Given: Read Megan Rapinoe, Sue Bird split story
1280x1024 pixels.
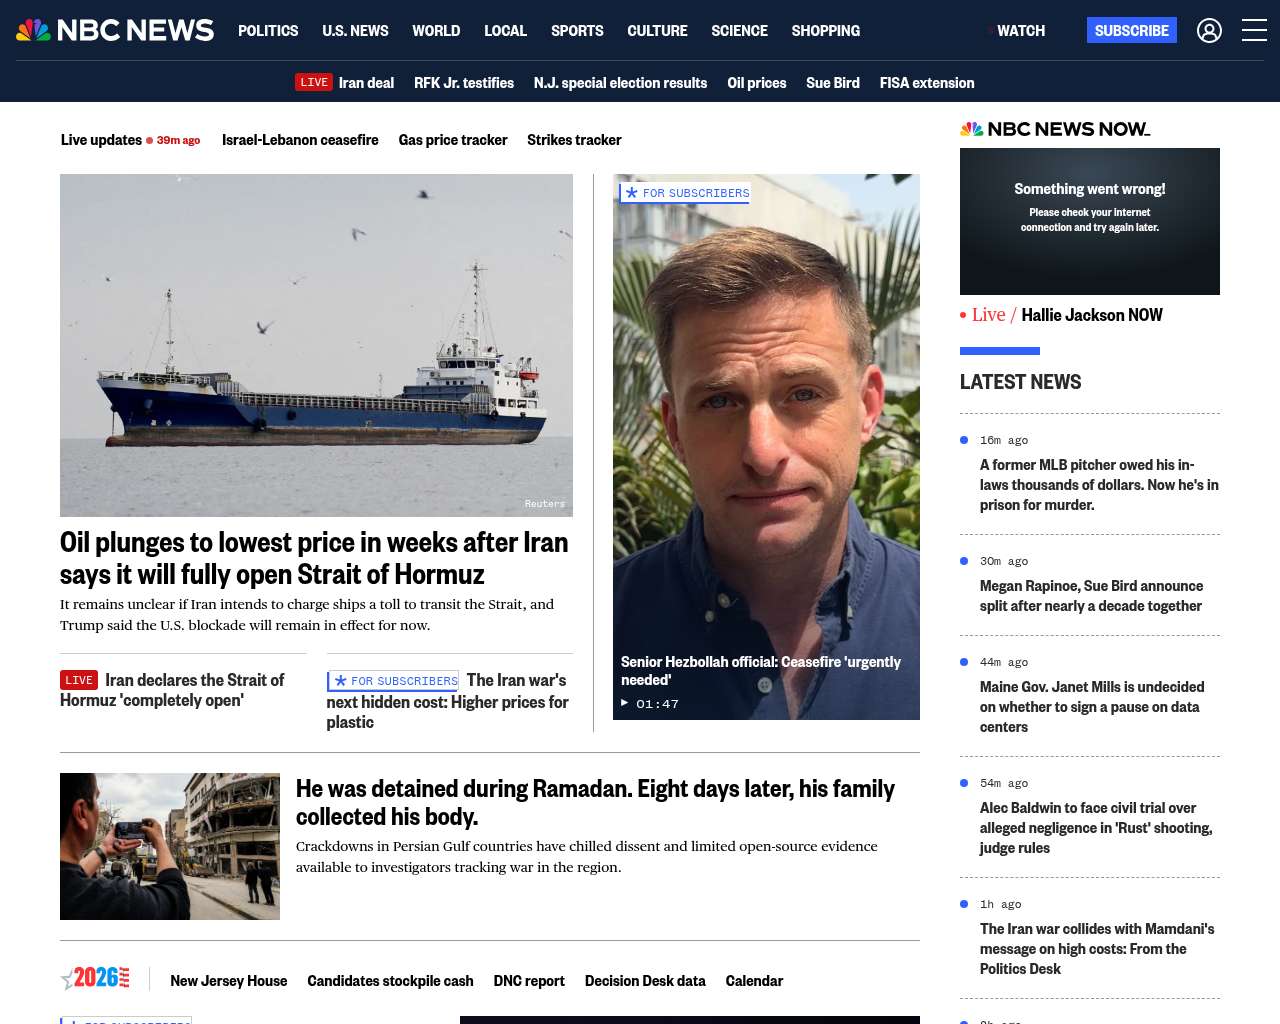Looking at the screenshot, I should pos(1091,596).
